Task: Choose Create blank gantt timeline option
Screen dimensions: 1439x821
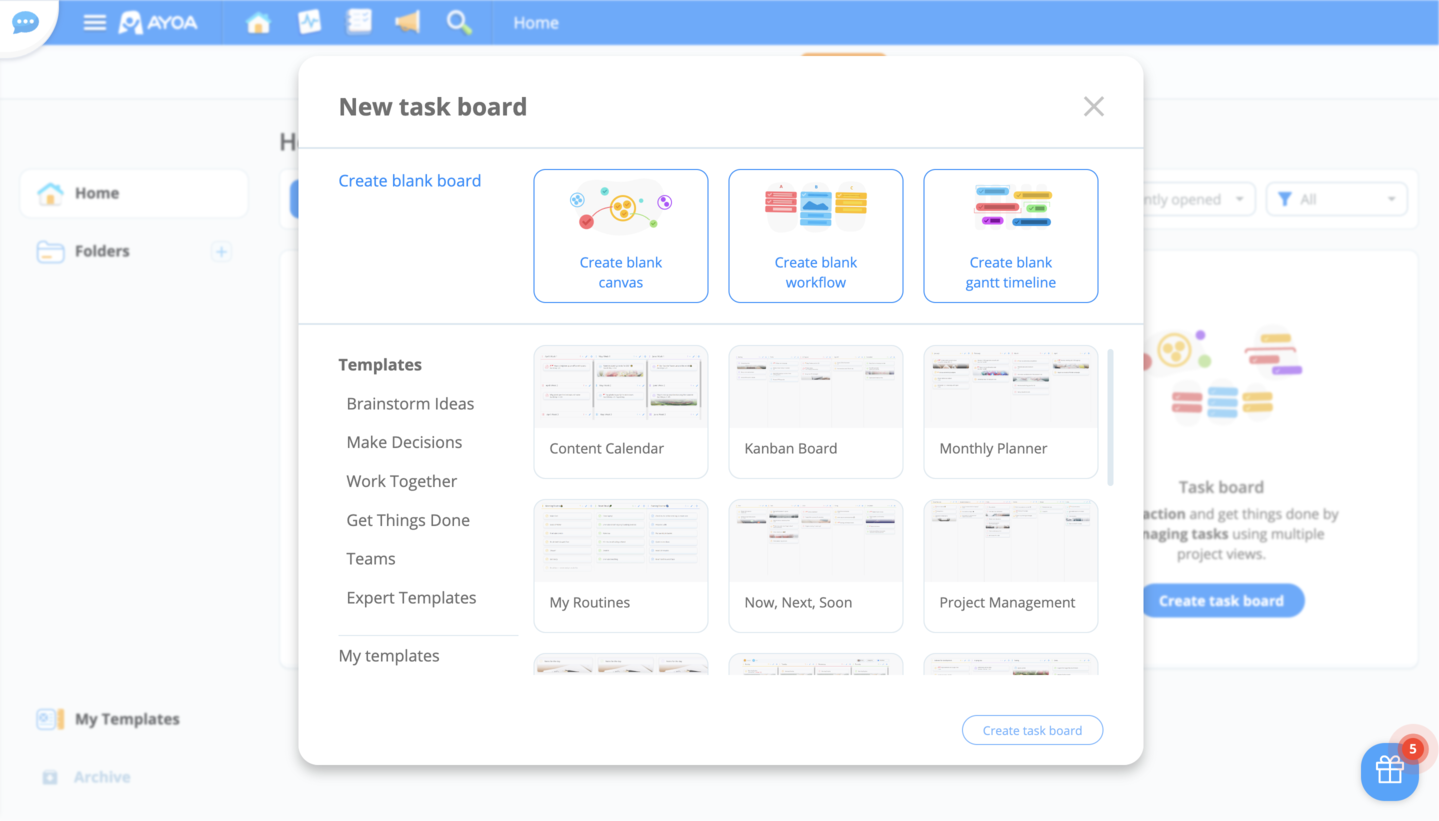Action: tap(1010, 236)
